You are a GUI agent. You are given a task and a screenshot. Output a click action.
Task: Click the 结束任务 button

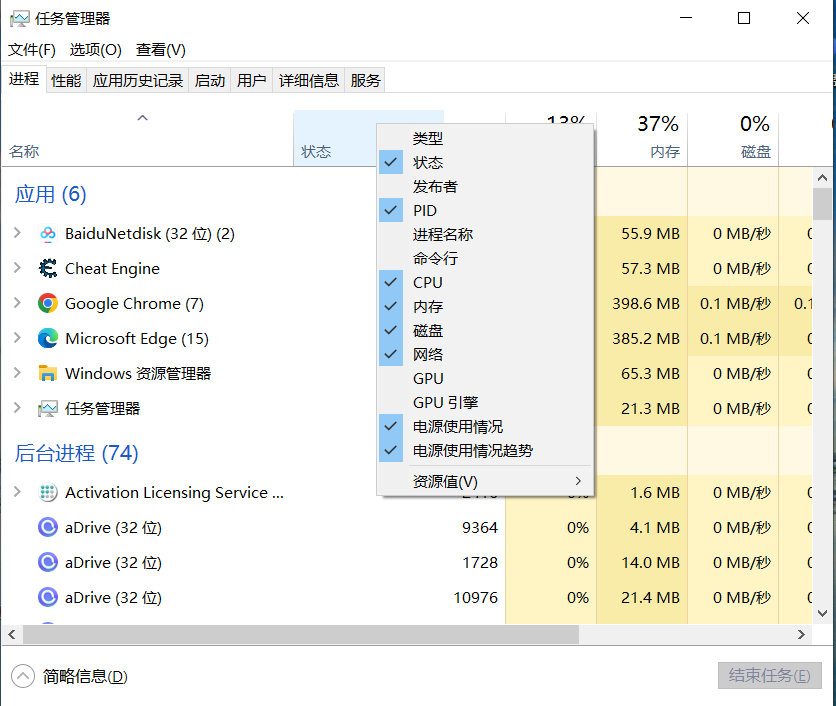769,676
